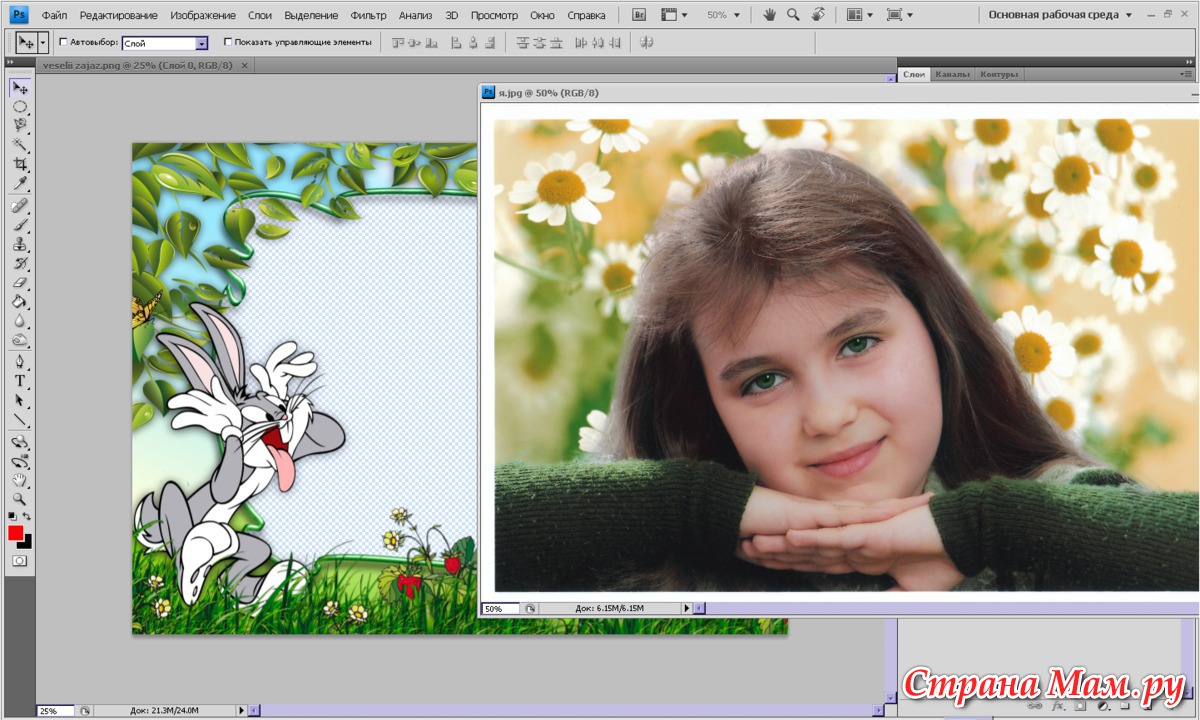The image size is (1200, 720).
Task: Enable the Автовыбор checkbox
Action: point(64,42)
